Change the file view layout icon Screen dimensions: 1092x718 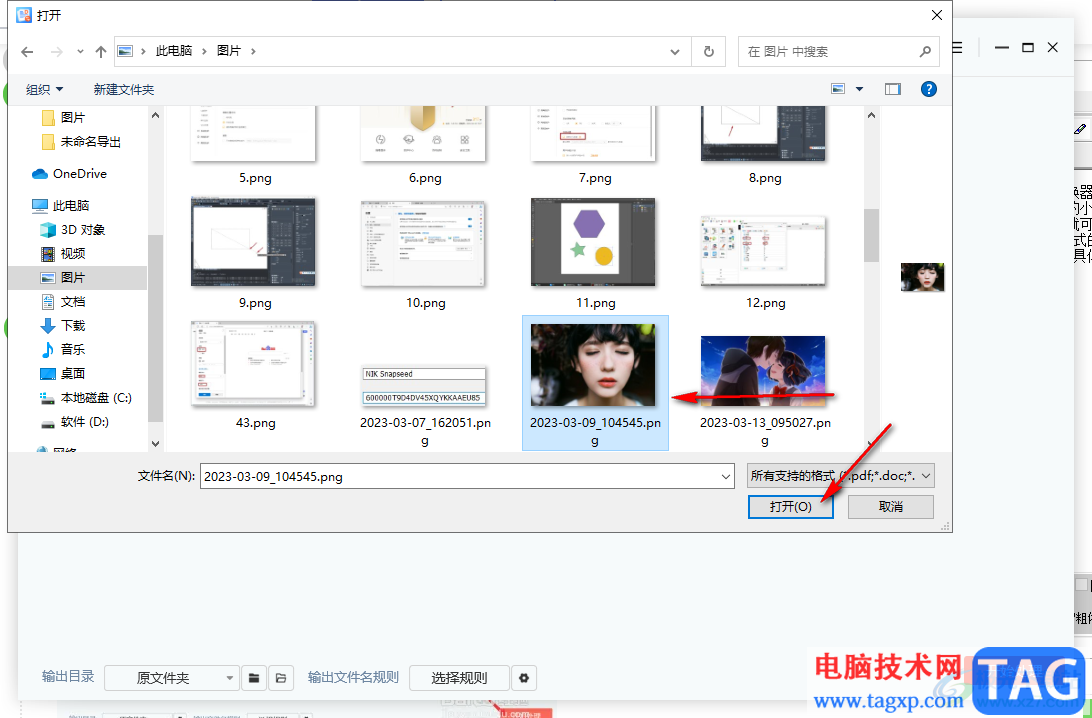[x=838, y=89]
